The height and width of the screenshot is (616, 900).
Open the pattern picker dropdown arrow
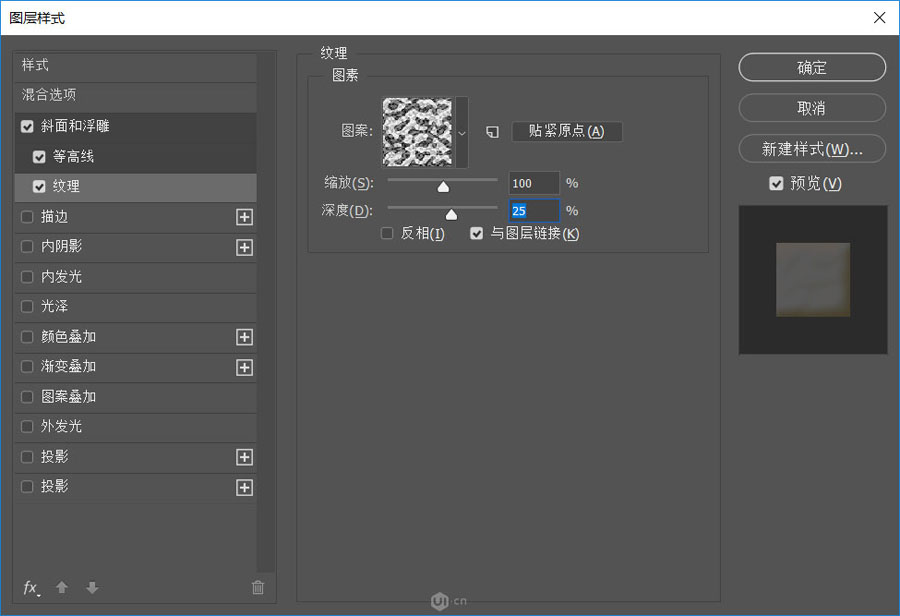click(461, 132)
